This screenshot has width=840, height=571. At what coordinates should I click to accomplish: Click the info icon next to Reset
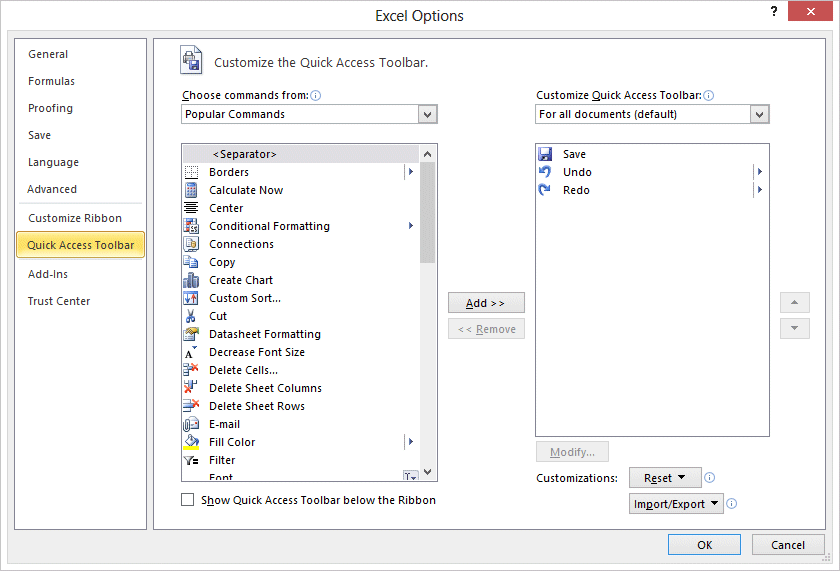pyautogui.click(x=709, y=477)
